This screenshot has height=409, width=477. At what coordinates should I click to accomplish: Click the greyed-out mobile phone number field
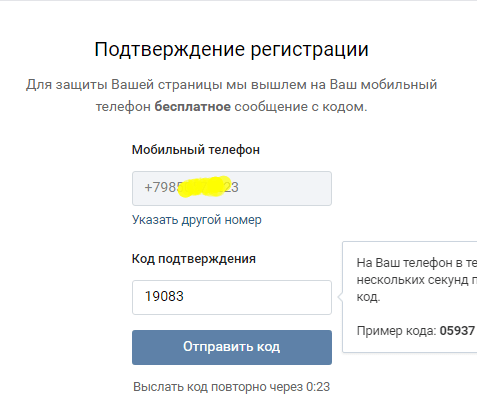click(232, 188)
